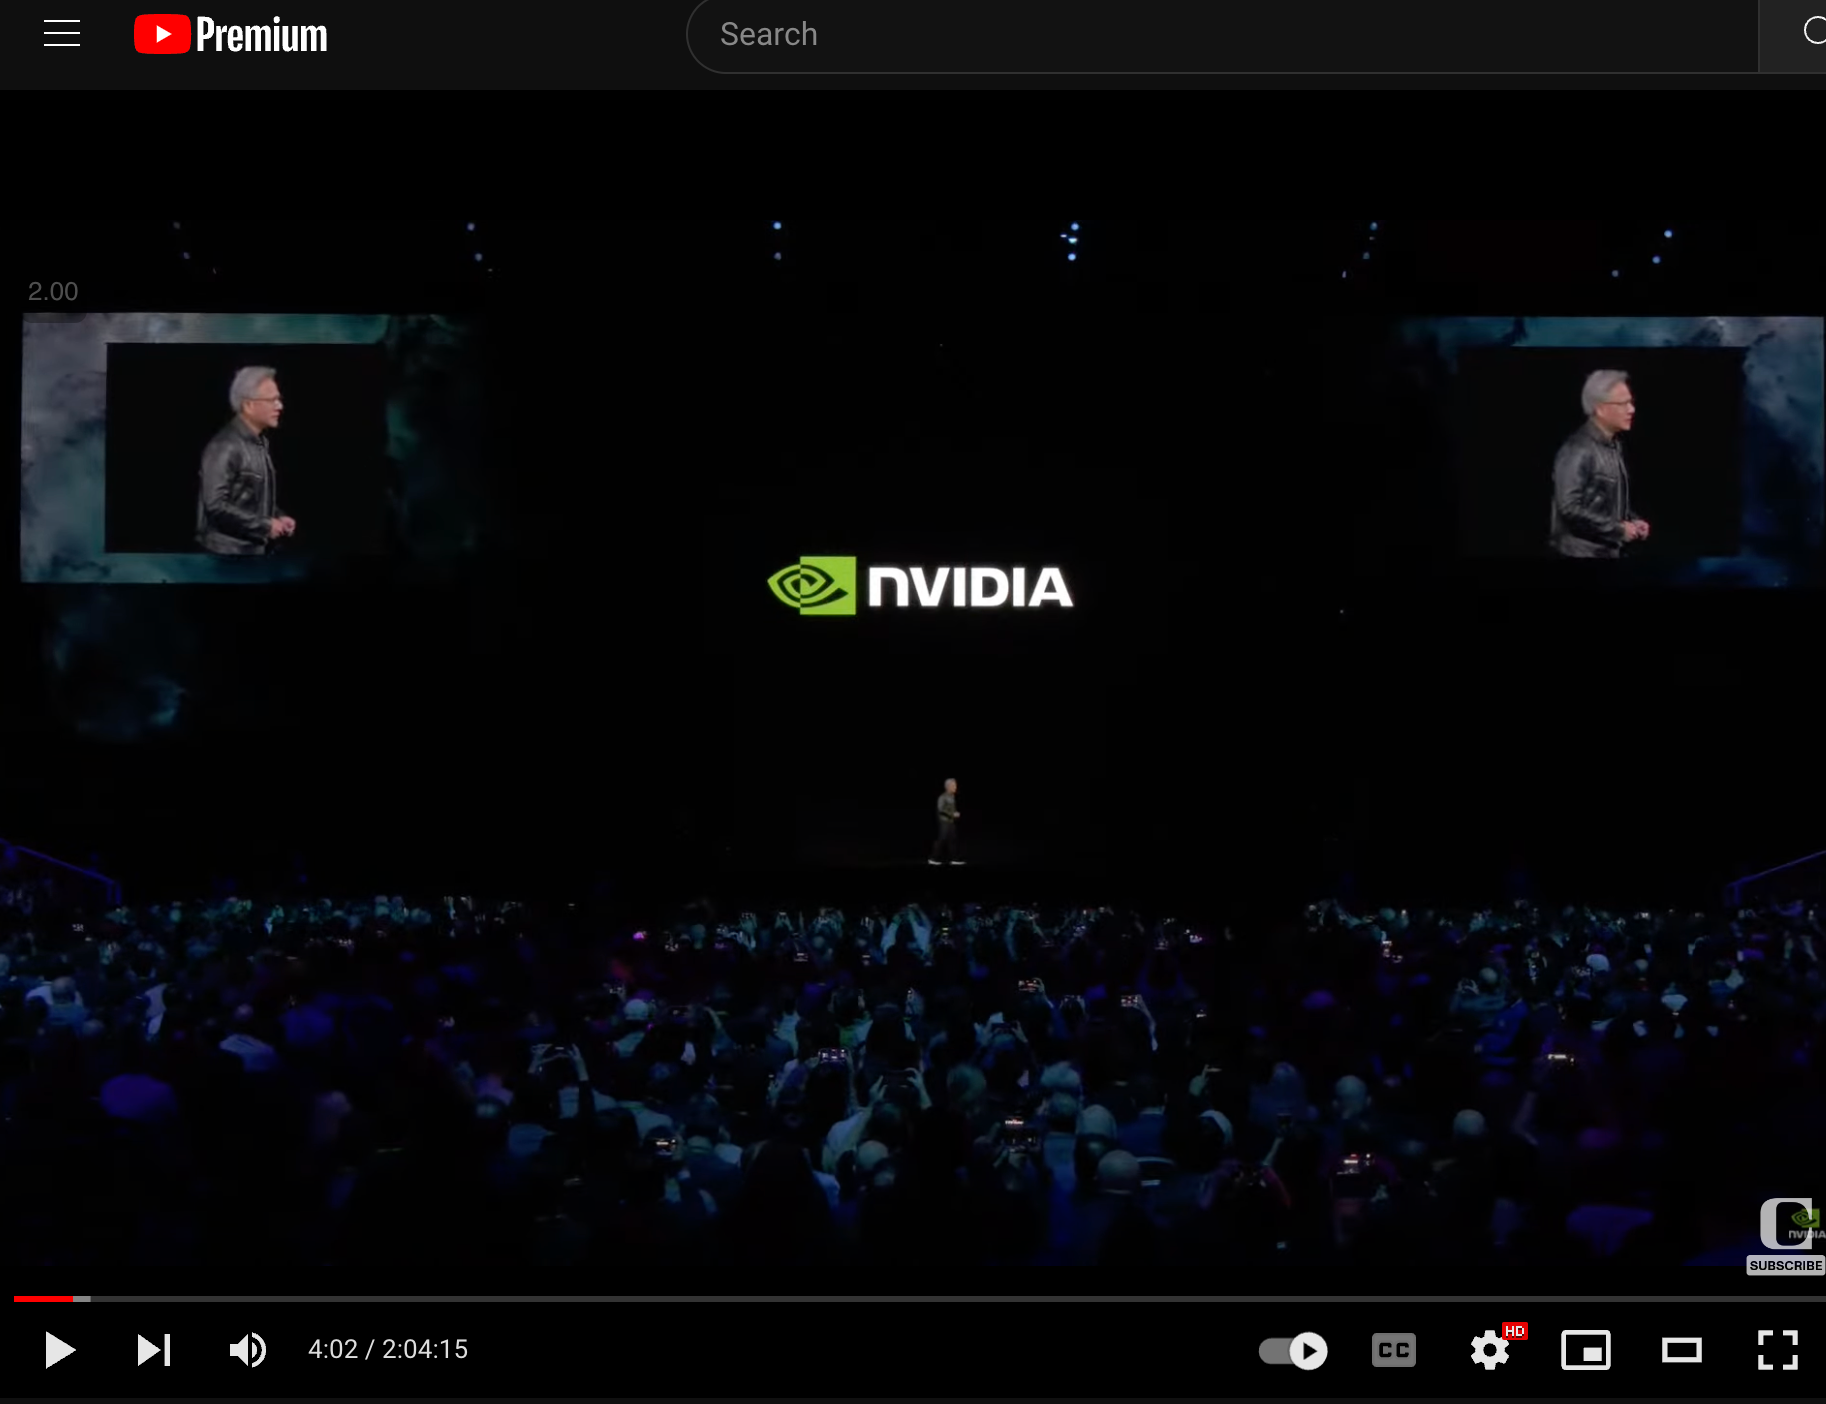1826x1404 pixels.
Task: Open the miniplayer
Action: [x=1586, y=1351]
